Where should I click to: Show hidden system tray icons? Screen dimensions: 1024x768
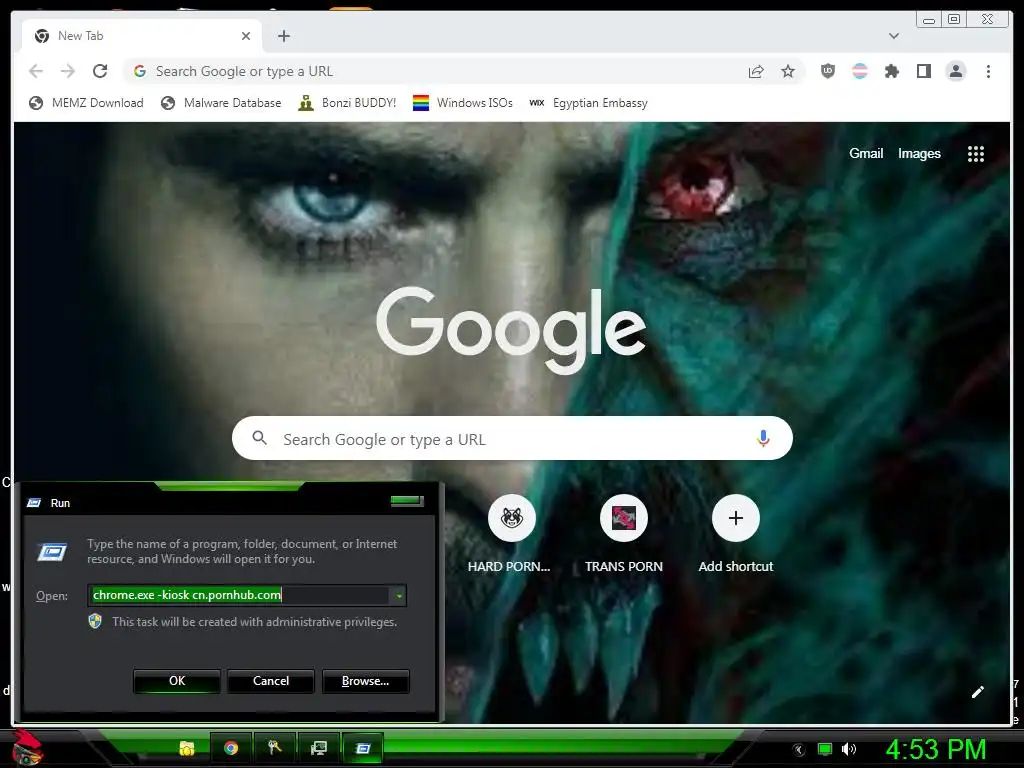coord(799,750)
